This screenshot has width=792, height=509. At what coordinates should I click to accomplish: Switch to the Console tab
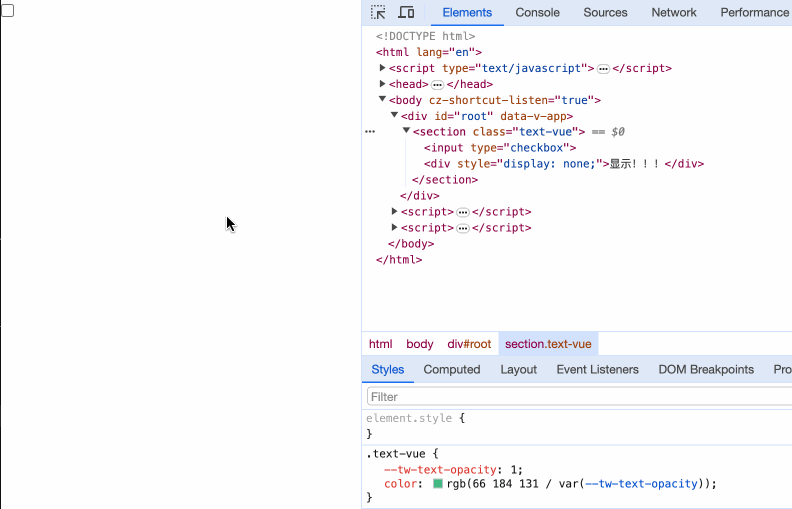pos(537,13)
